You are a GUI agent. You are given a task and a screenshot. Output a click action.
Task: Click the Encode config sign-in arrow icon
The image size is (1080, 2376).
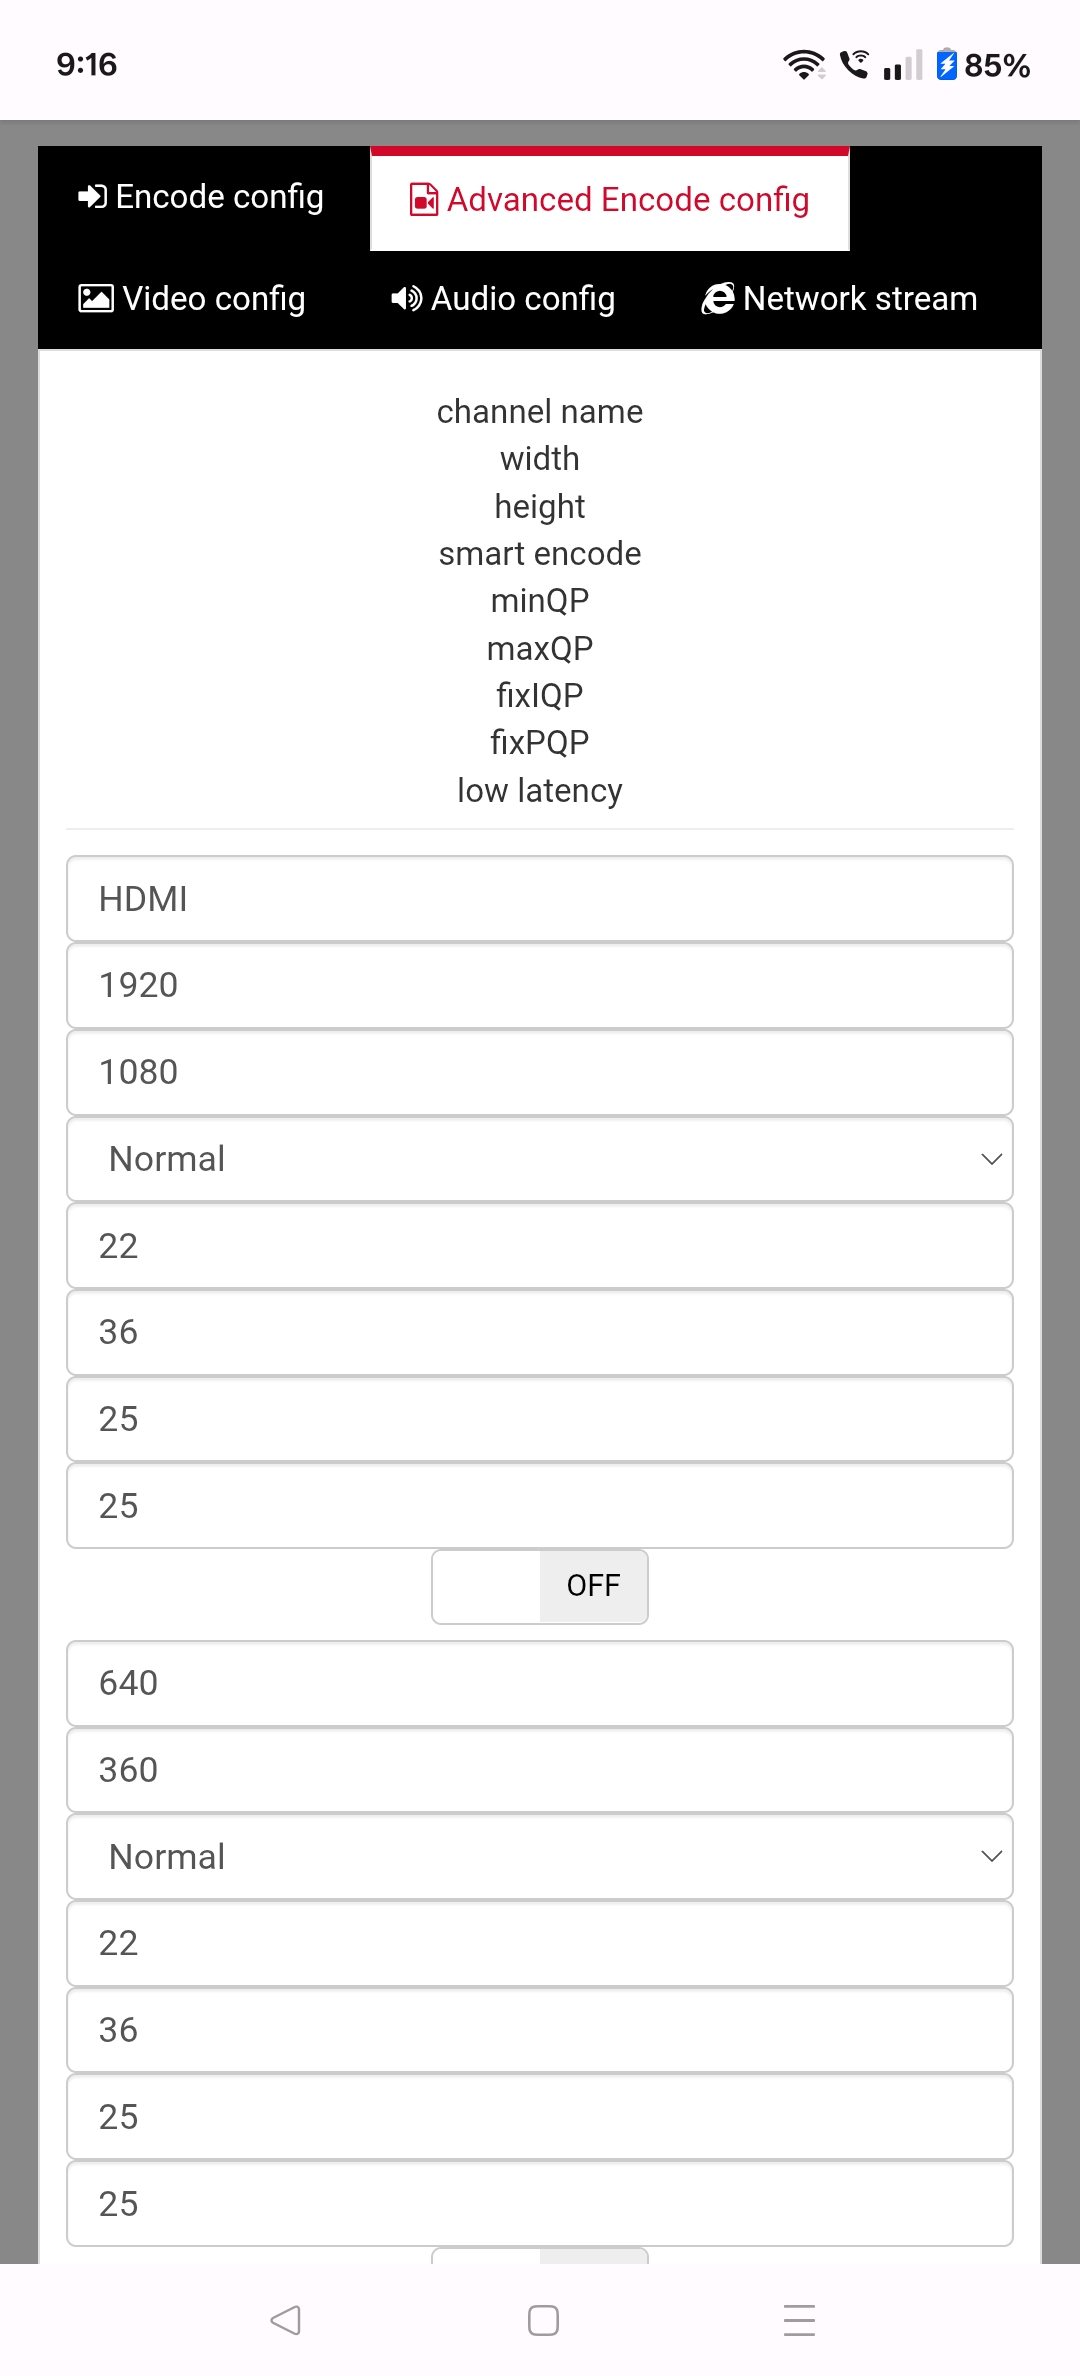(x=92, y=197)
